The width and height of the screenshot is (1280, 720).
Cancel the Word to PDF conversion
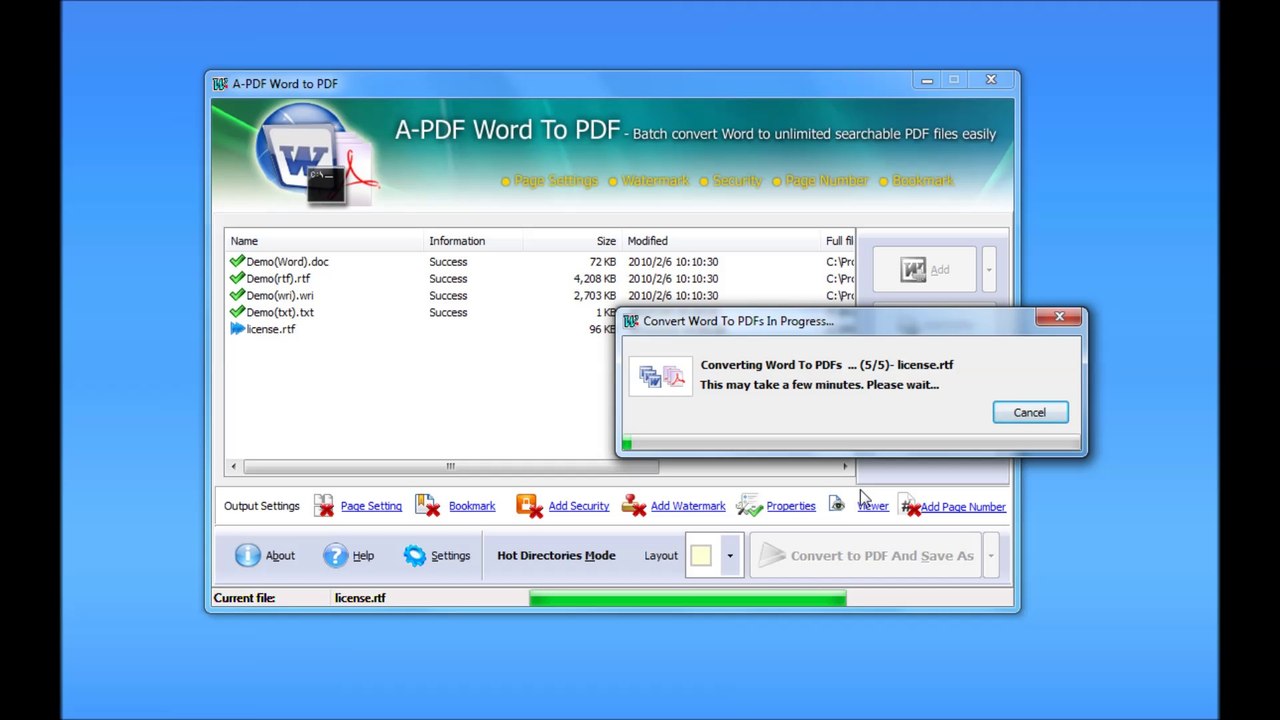tap(1030, 412)
